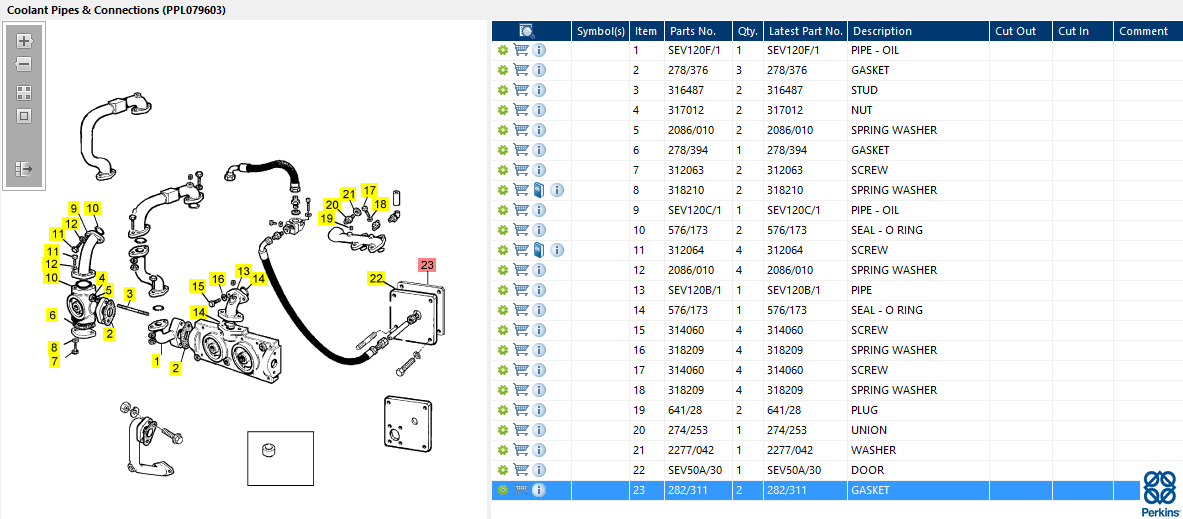Add STUD 316487 to cart
The width and height of the screenshot is (1183, 519).
(521, 90)
